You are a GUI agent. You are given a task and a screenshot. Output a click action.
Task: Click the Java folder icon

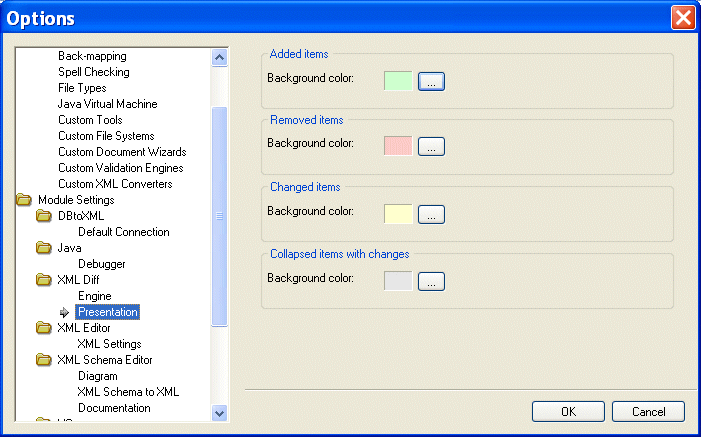tap(44, 248)
